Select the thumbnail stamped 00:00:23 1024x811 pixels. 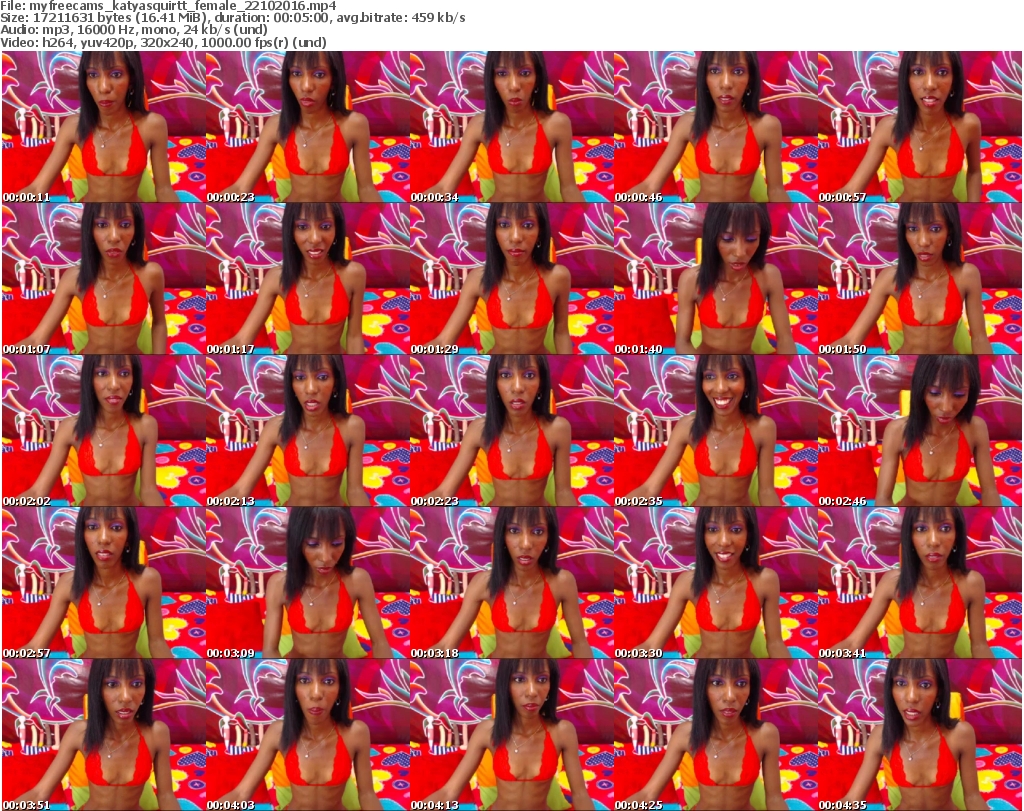click(308, 127)
